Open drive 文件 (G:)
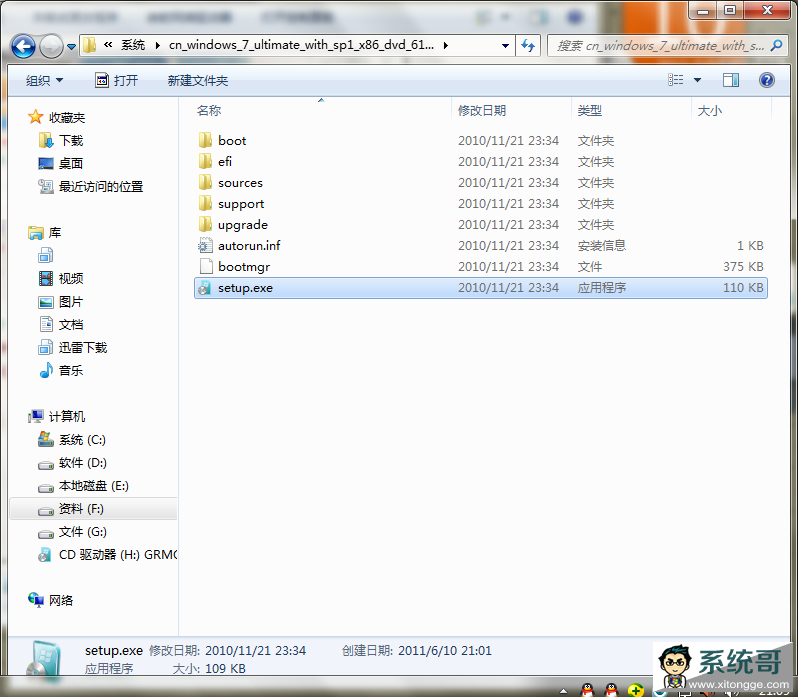The height and width of the screenshot is (697, 798). click(x=82, y=532)
